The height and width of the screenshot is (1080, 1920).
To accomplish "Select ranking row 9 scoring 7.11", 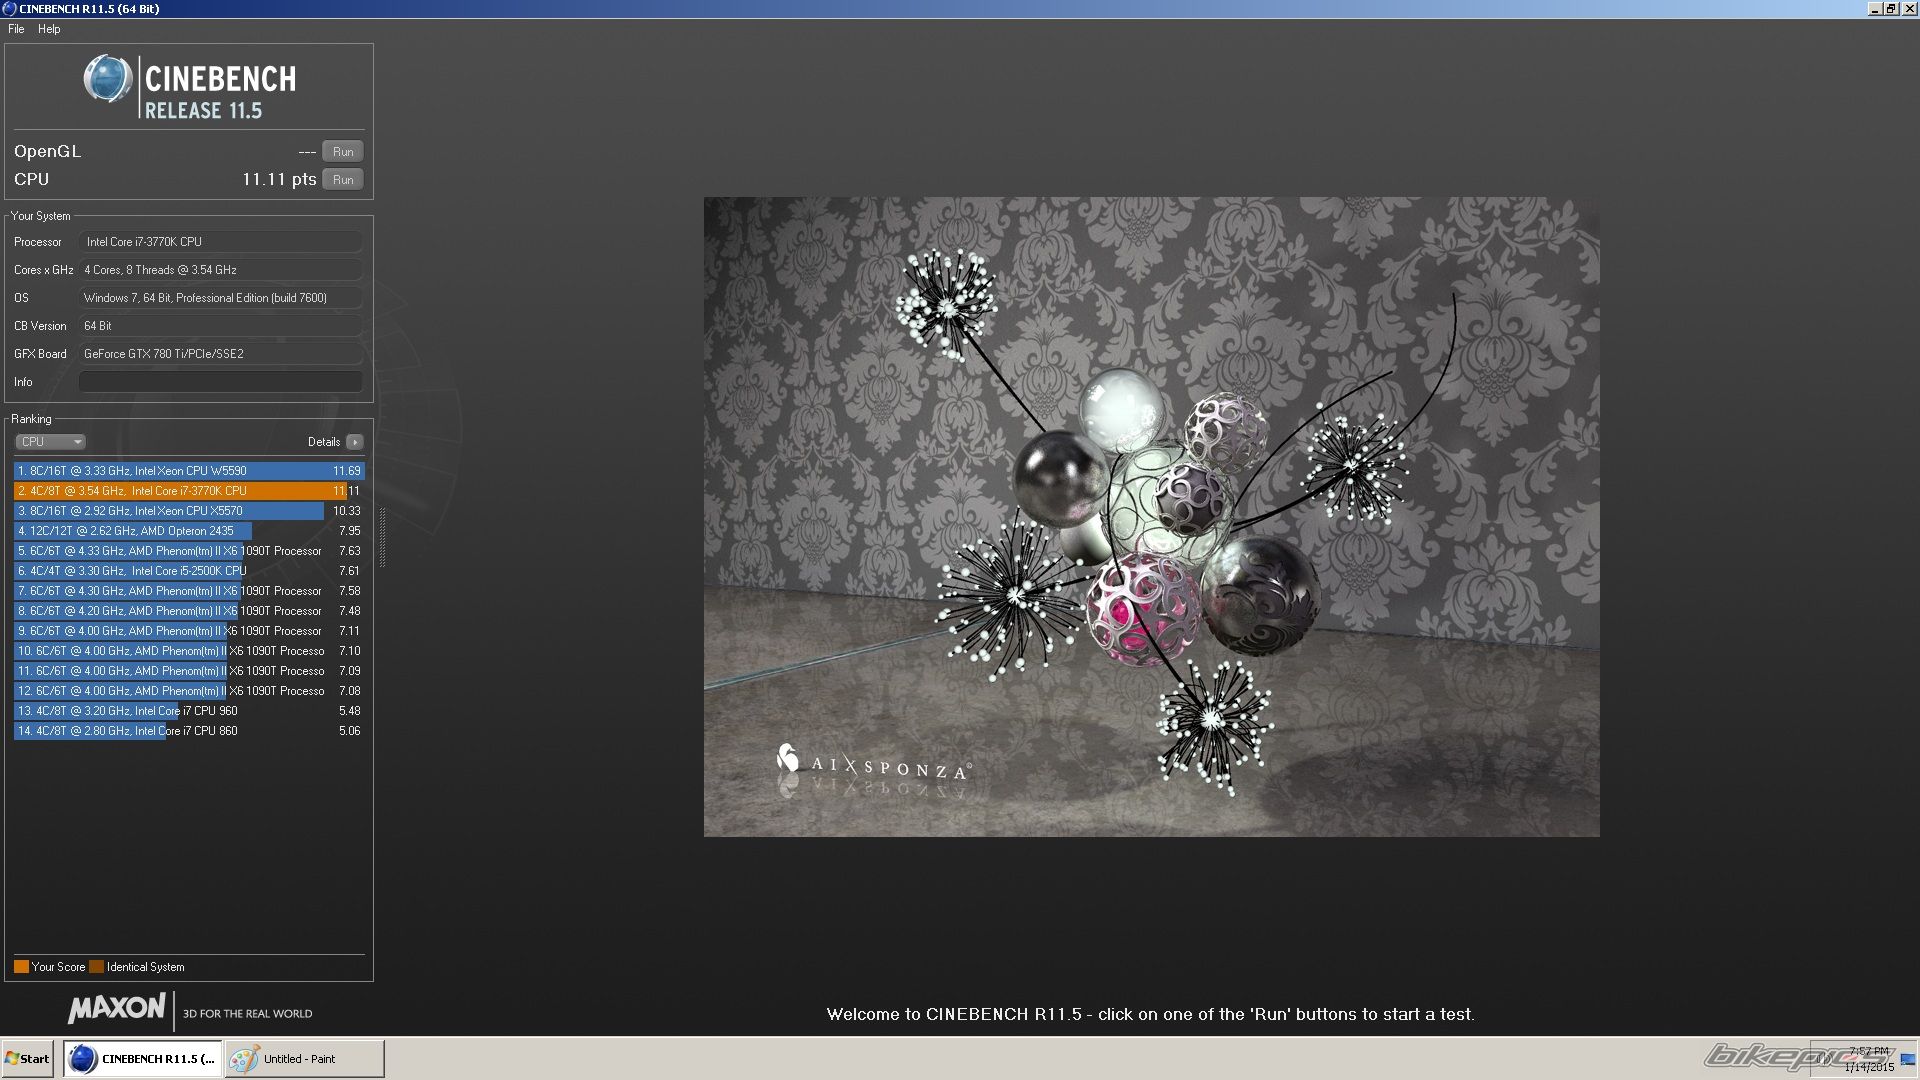I will tap(189, 631).
